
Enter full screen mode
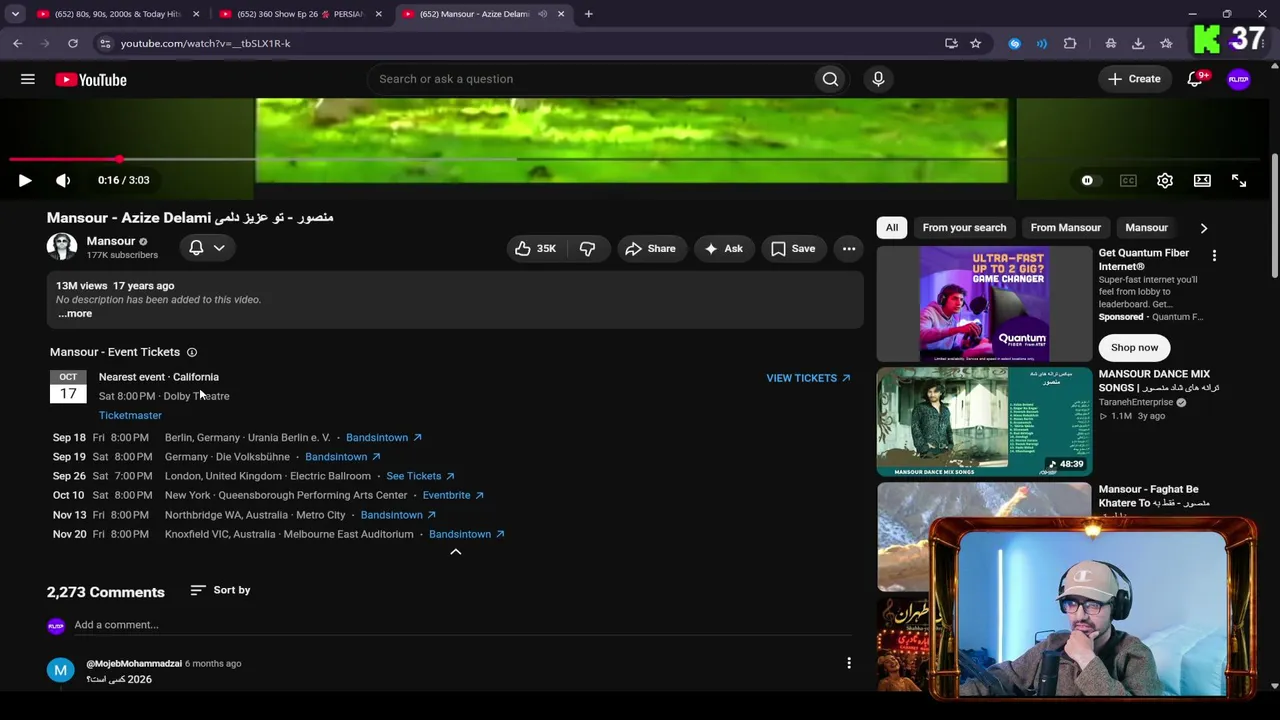[1239, 181]
